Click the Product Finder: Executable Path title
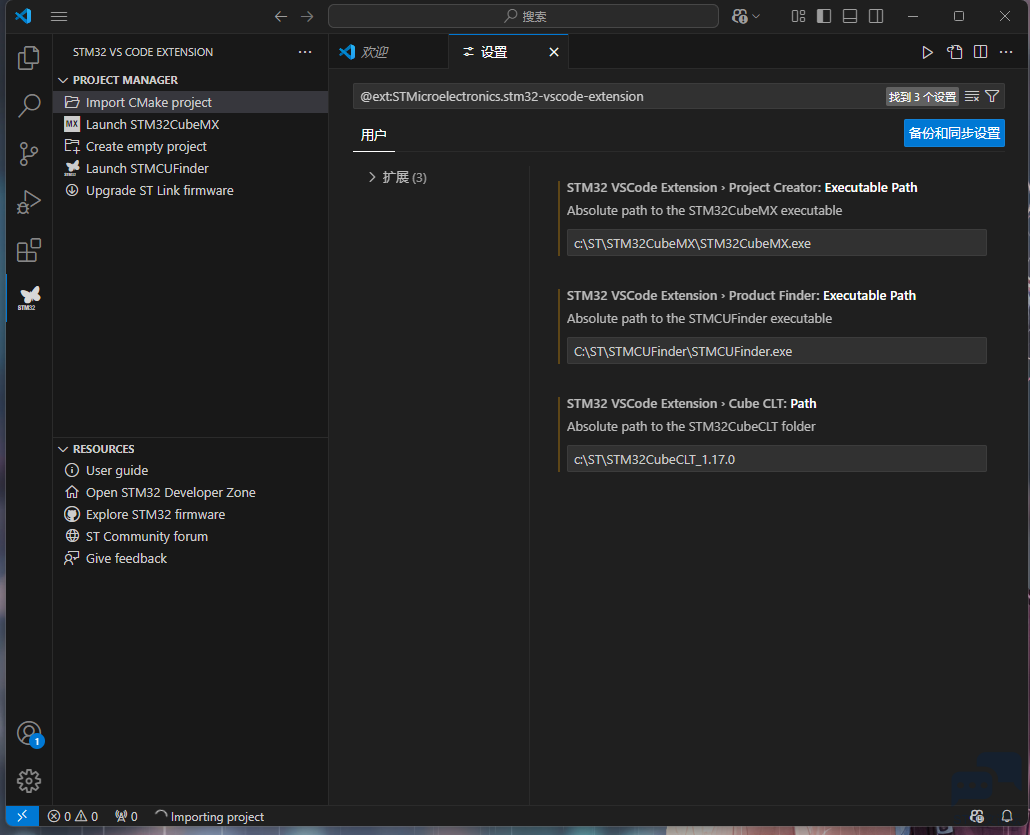 tap(741, 296)
